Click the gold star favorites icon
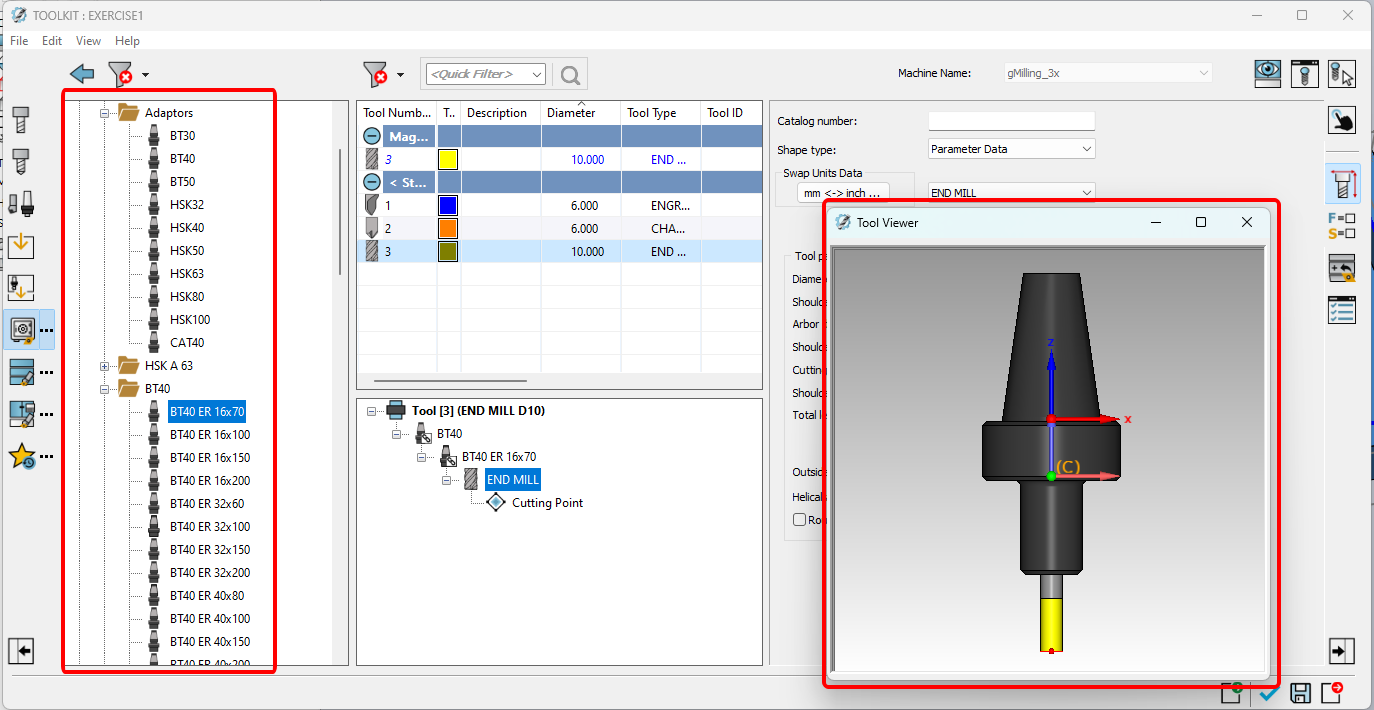Screen dimensions: 1374x710 [x=21, y=456]
